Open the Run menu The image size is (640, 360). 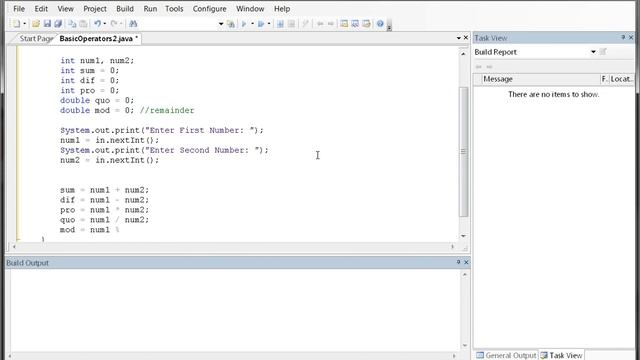(x=150, y=9)
